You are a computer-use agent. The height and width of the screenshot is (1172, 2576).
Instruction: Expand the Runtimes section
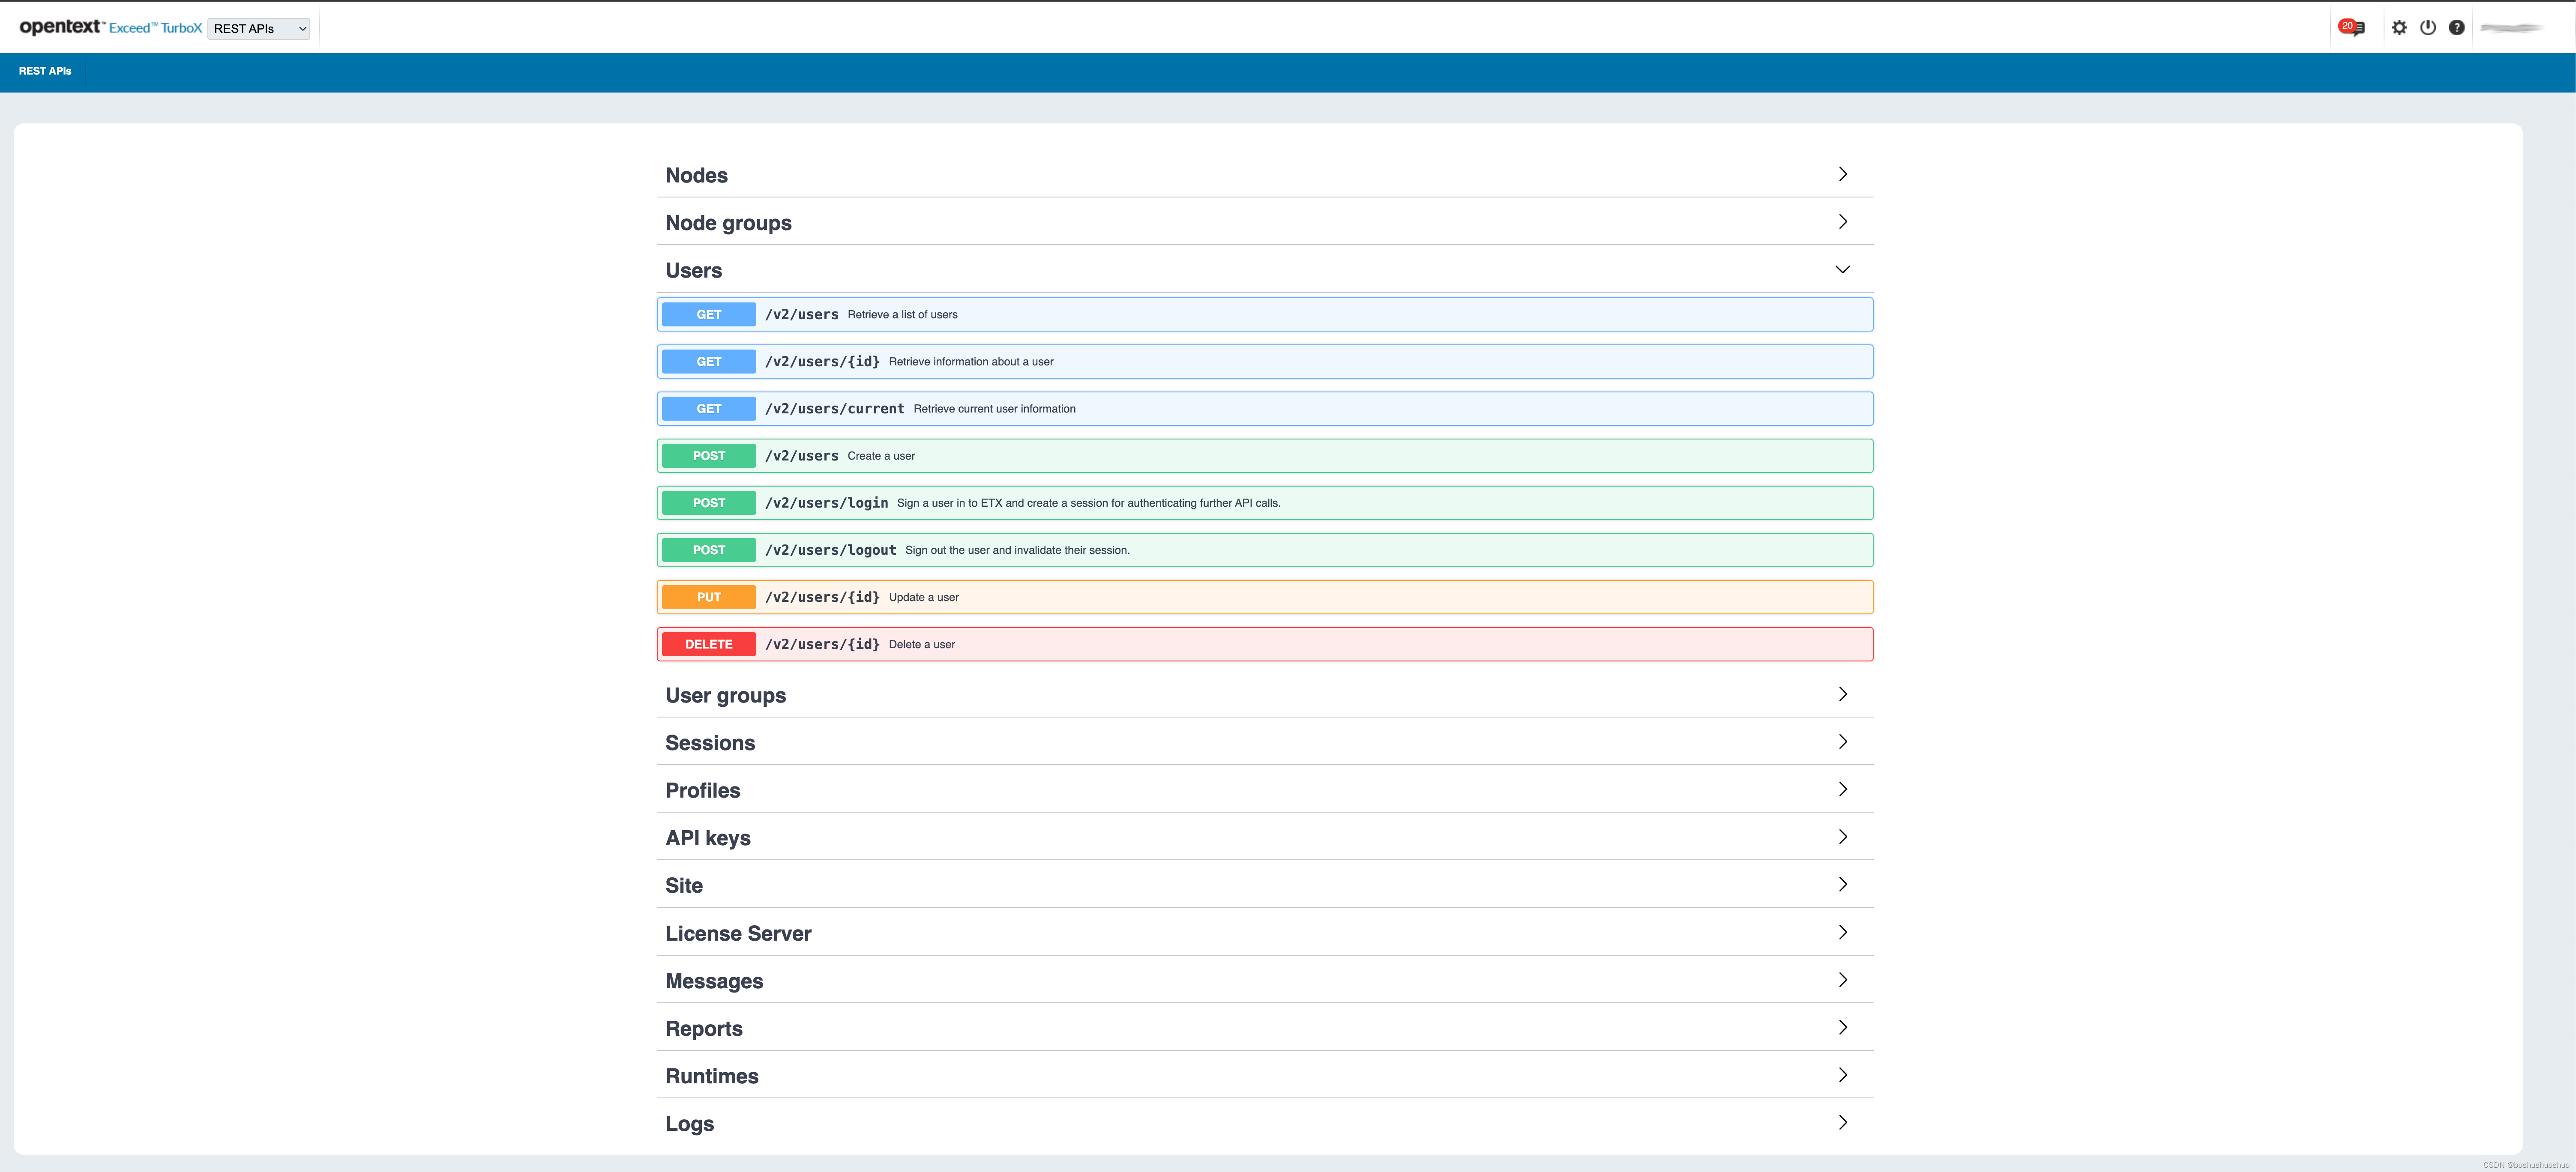[1264, 1076]
